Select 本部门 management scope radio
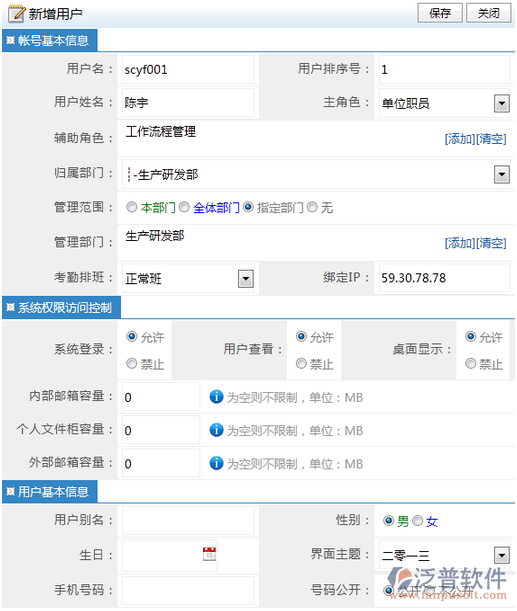Viewport: 517px width, 611px height. pyautogui.click(x=131, y=207)
